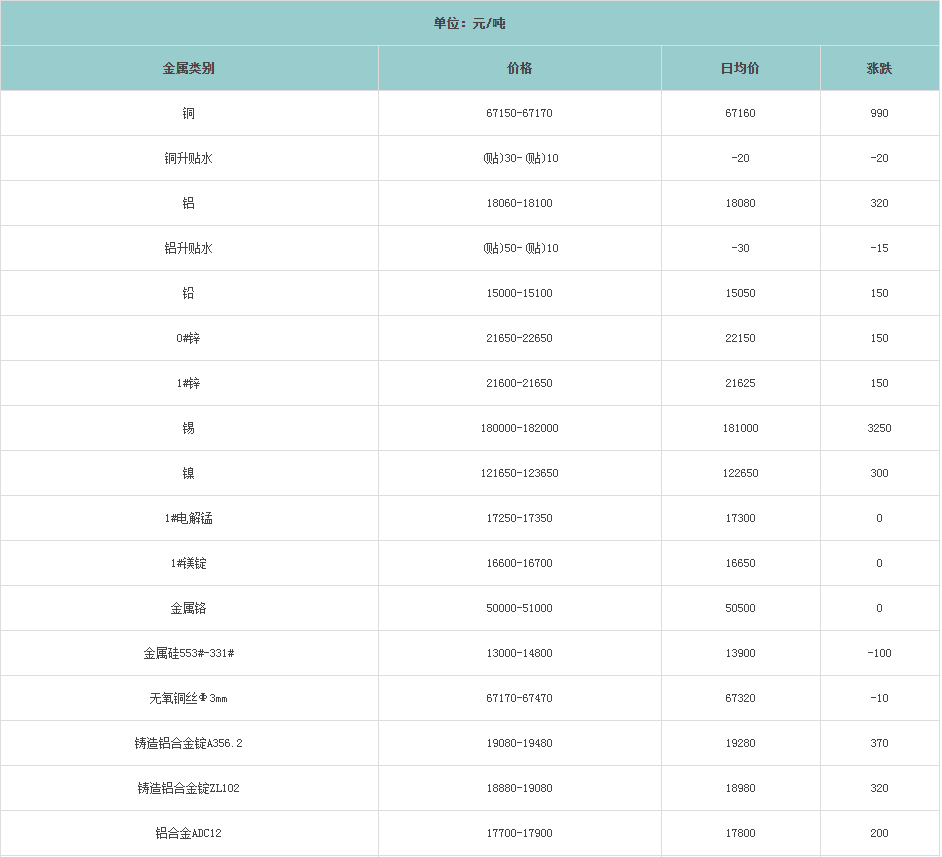Click the 1#锌 daily average 21625

coord(740,384)
